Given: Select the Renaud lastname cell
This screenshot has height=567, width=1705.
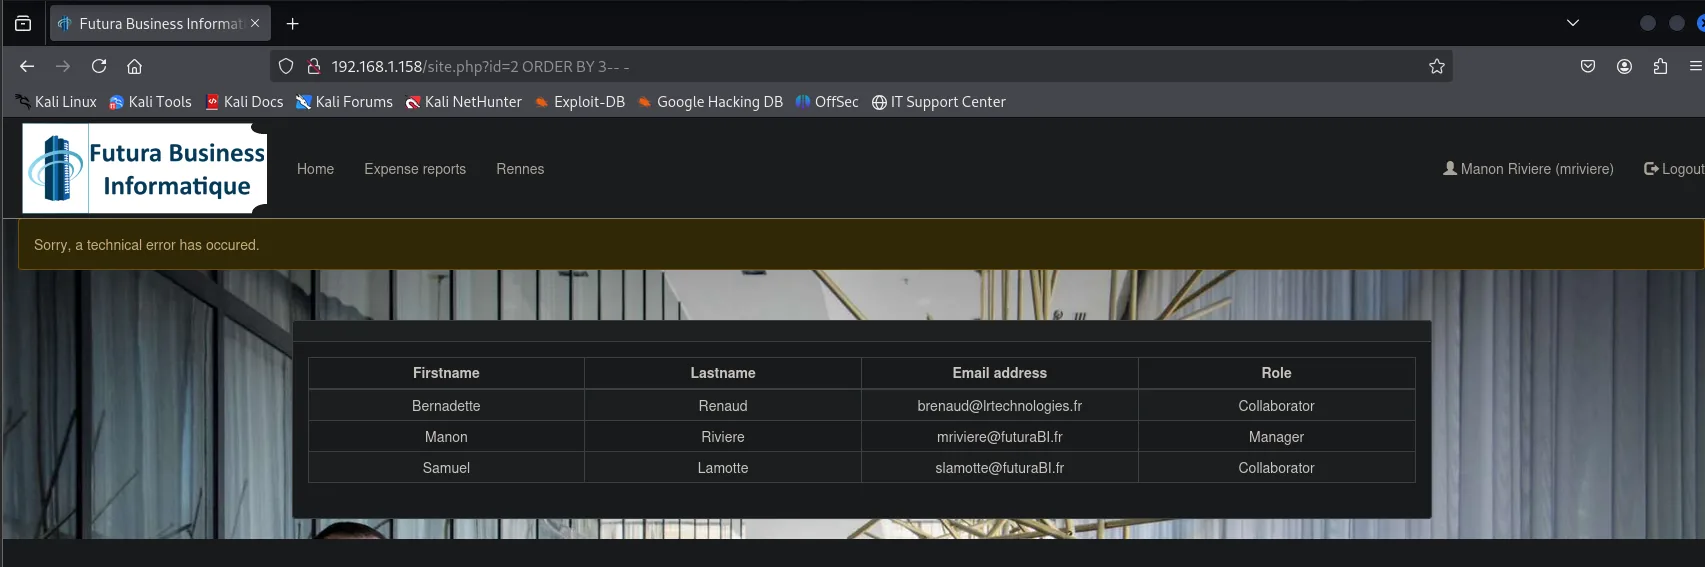Looking at the screenshot, I should click(x=723, y=406).
